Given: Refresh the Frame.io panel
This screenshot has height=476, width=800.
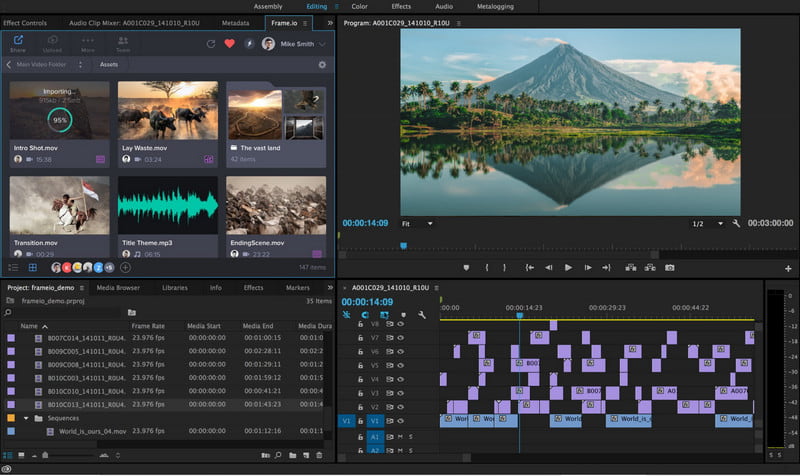Looking at the screenshot, I should (x=211, y=44).
